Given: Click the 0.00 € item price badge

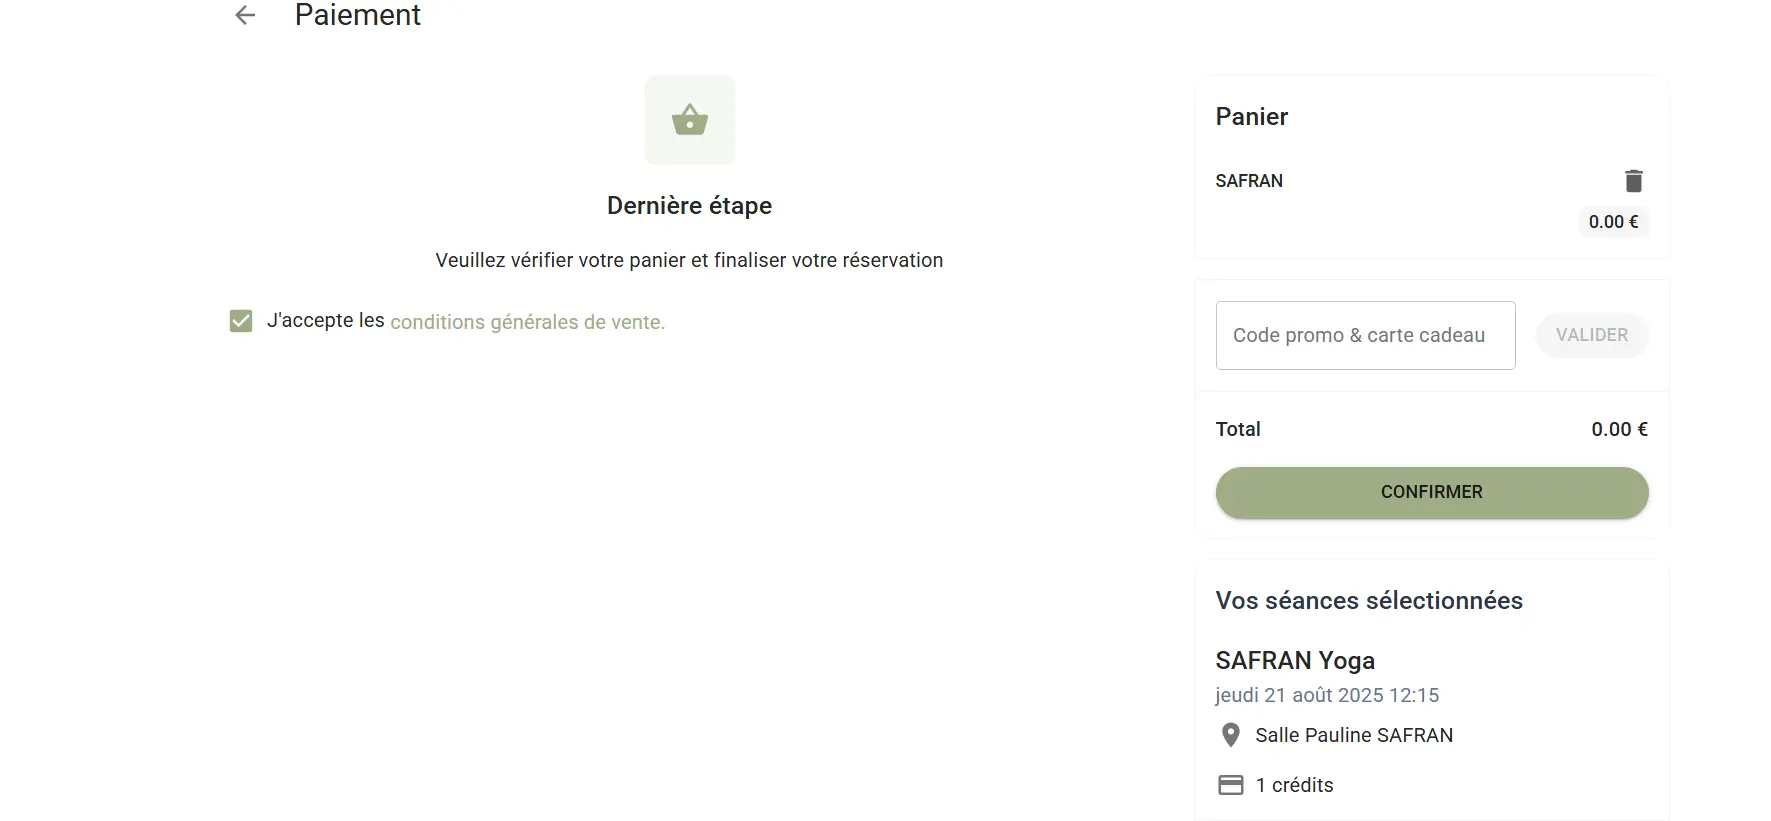Looking at the screenshot, I should pyautogui.click(x=1613, y=222).
